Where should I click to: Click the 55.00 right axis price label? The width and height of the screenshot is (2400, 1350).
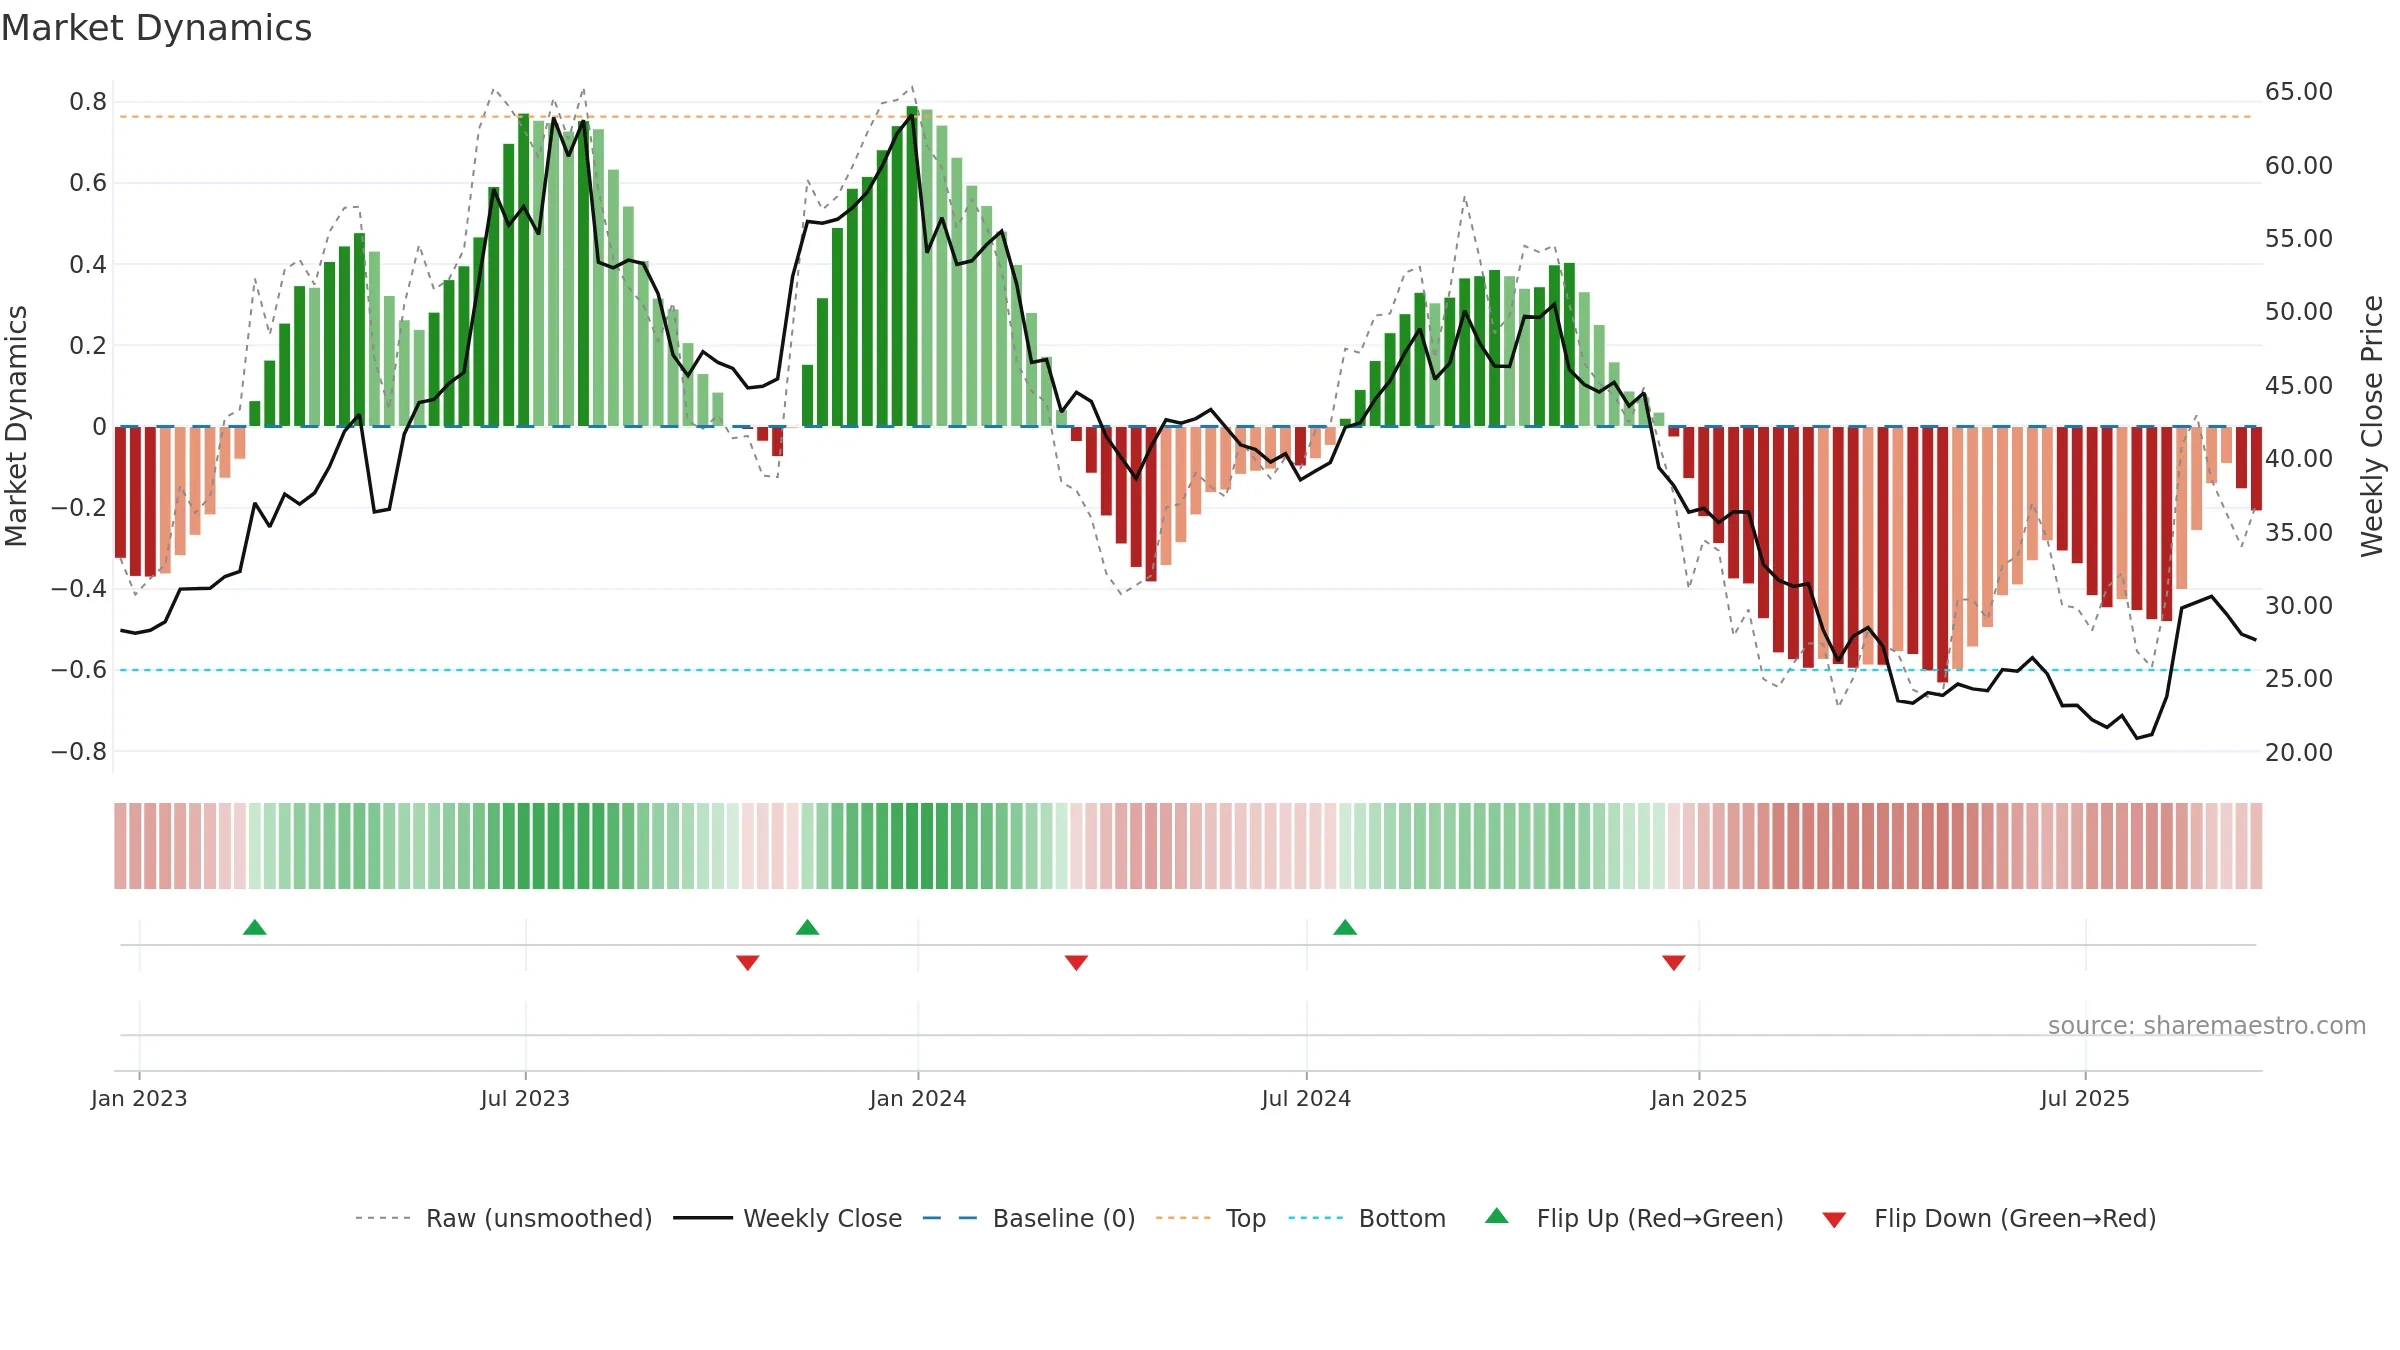(x=2299, y=238)
